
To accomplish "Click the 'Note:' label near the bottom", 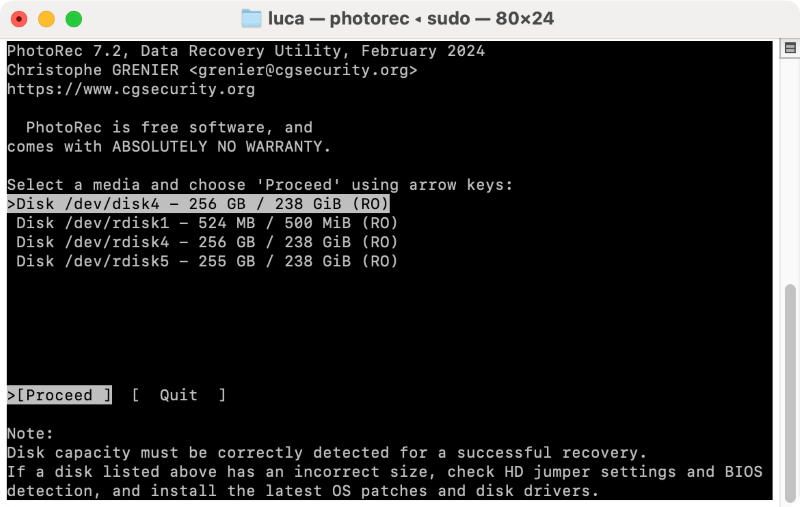I will coord(30,434).
